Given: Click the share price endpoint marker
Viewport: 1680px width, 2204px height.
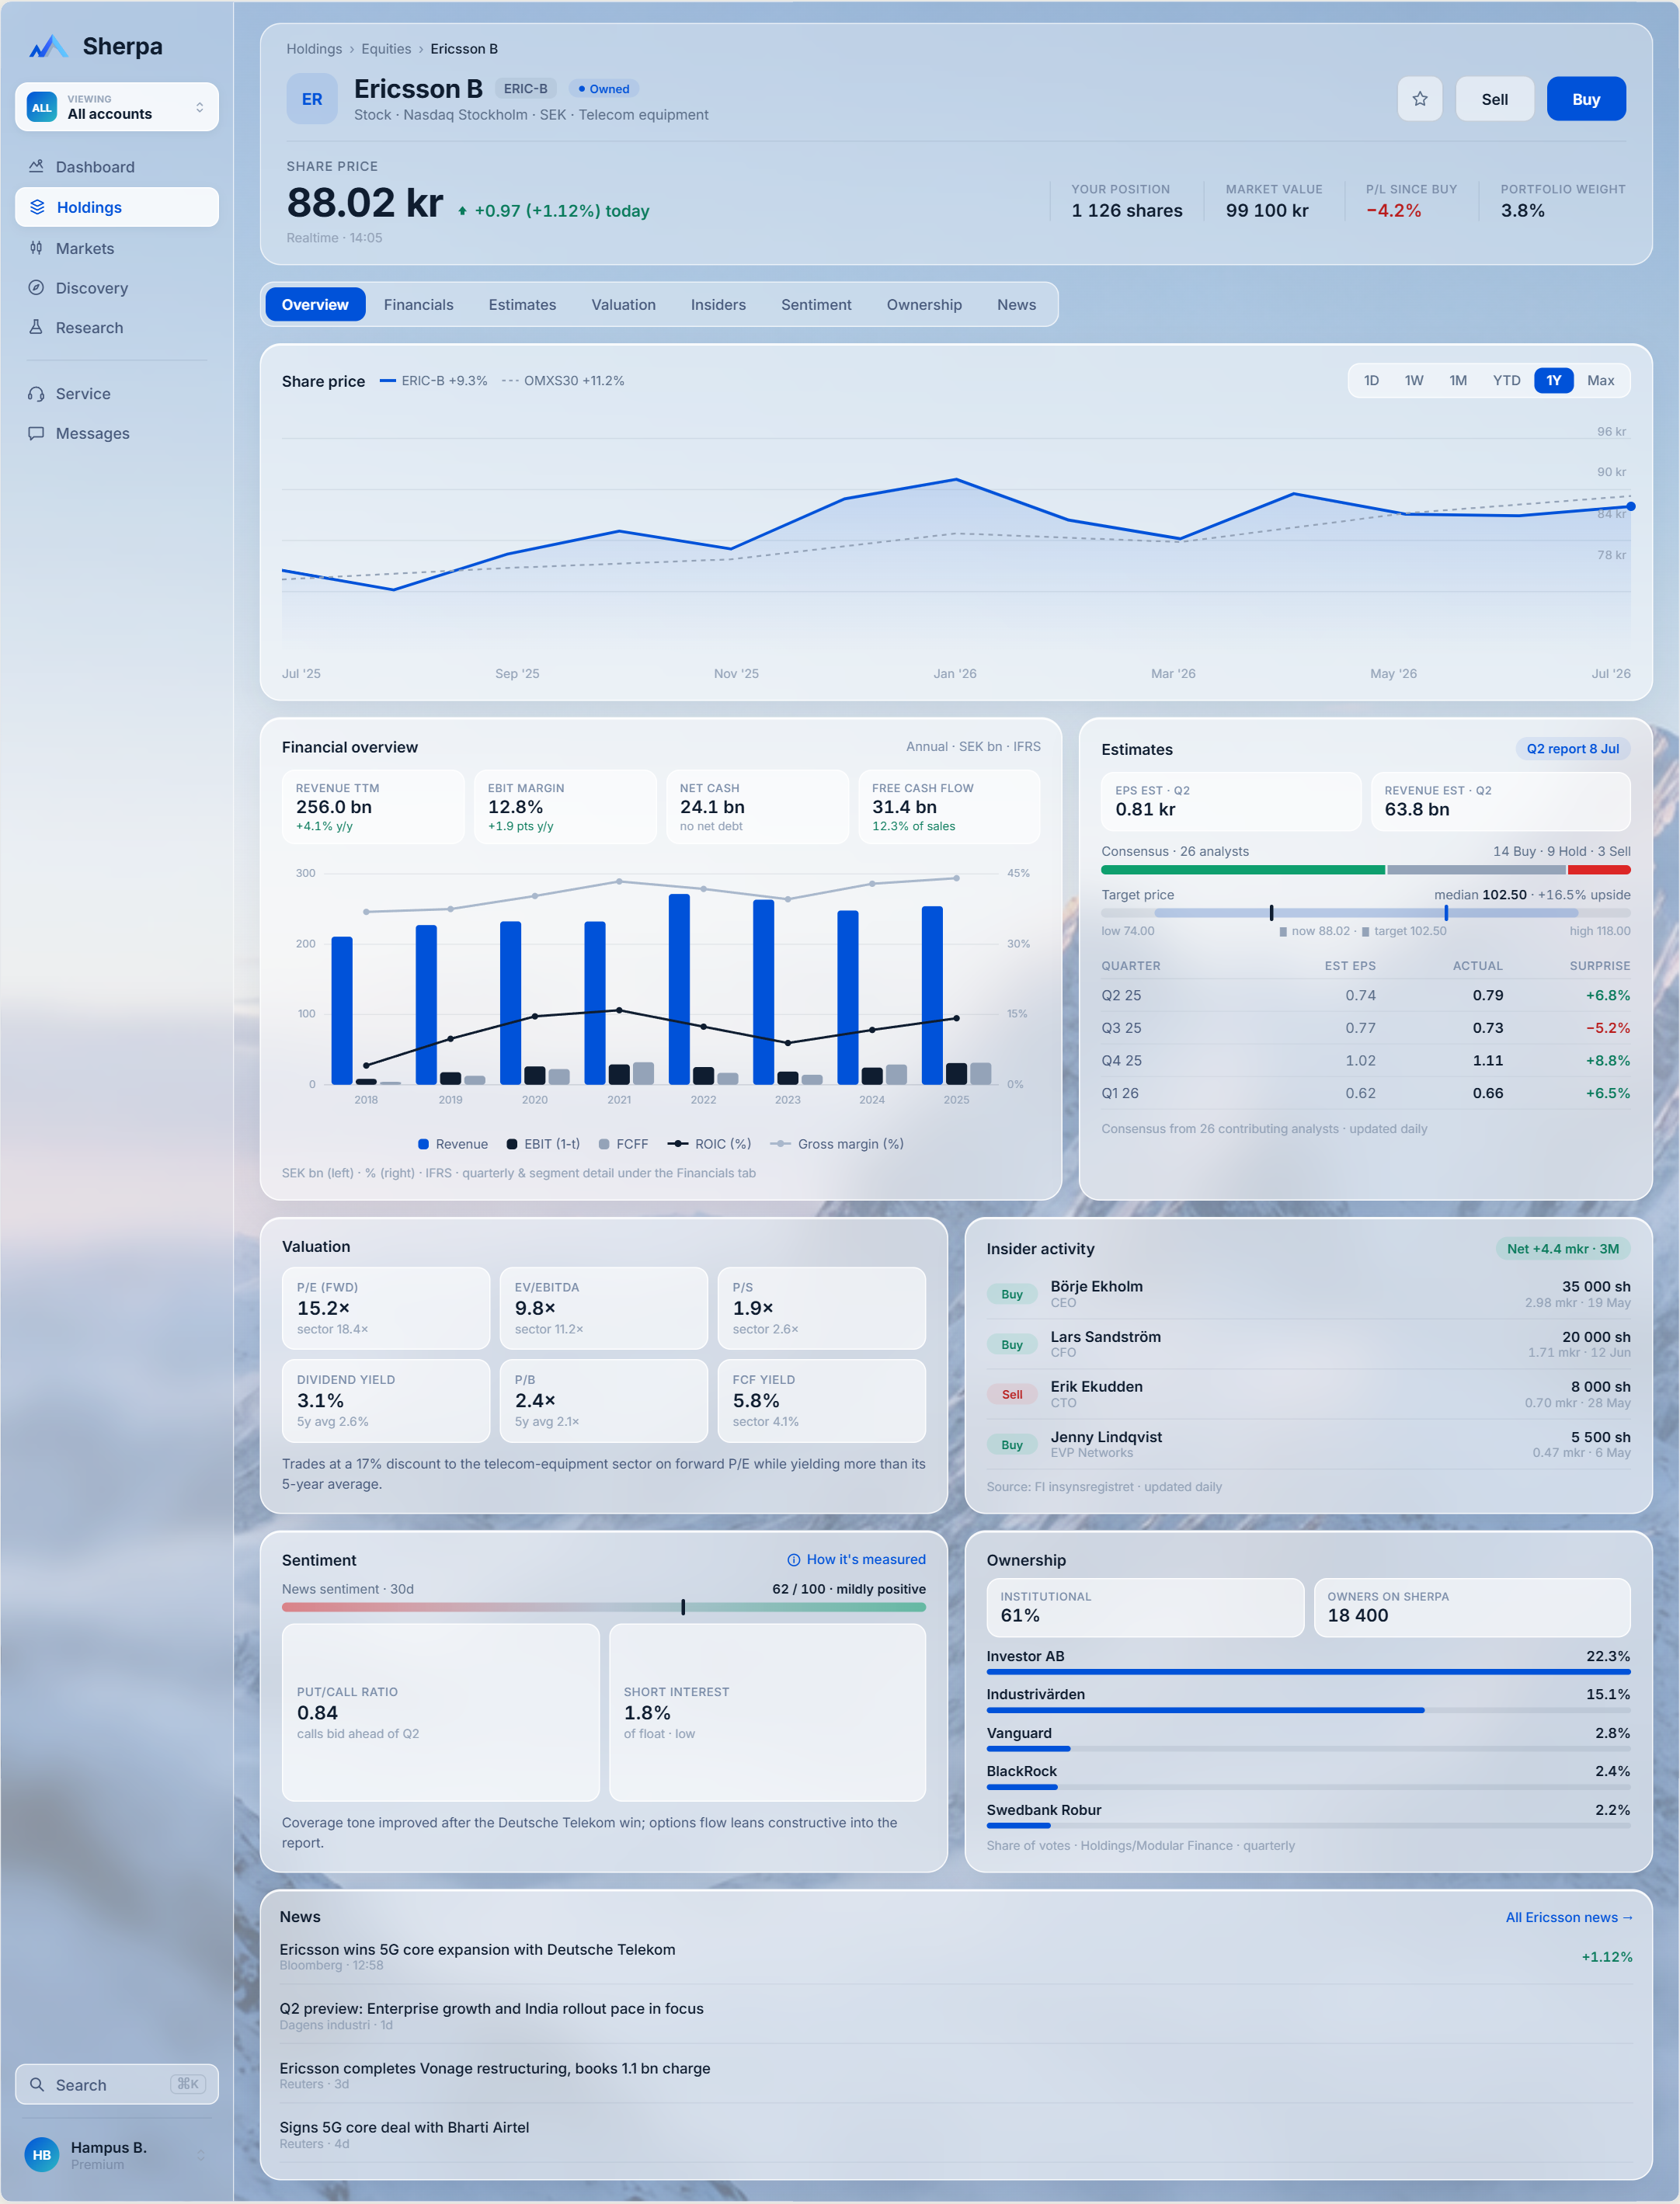Looking at the screenshot, I should [x=1631, y=507].
